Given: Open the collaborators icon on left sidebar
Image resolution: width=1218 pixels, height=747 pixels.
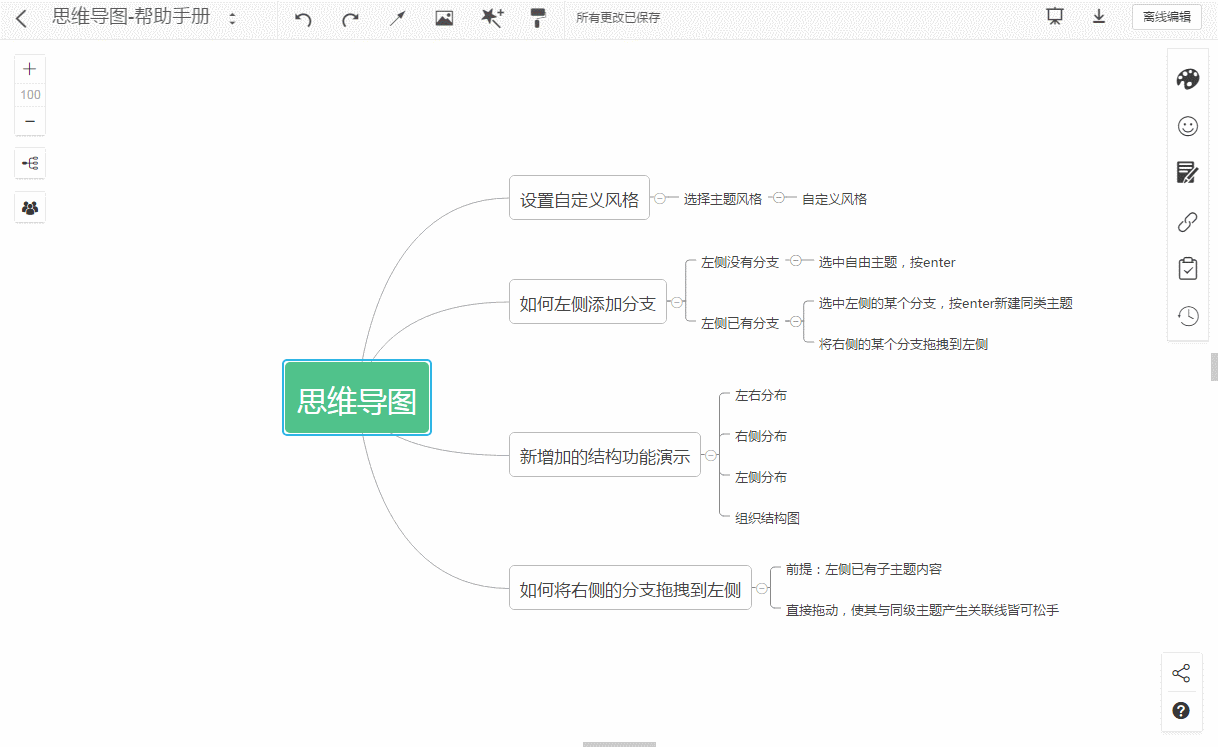Looking at the screenshot, I should coord(29,207).
